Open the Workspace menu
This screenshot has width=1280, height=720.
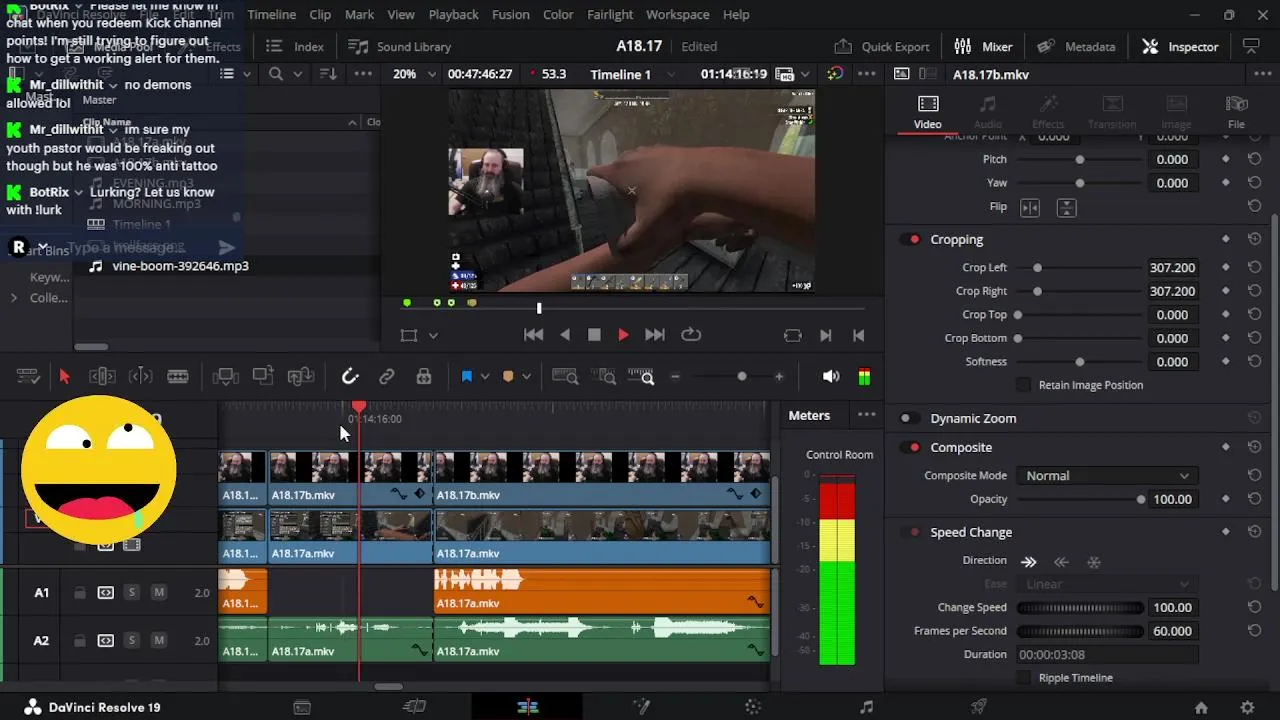(678, 15)
